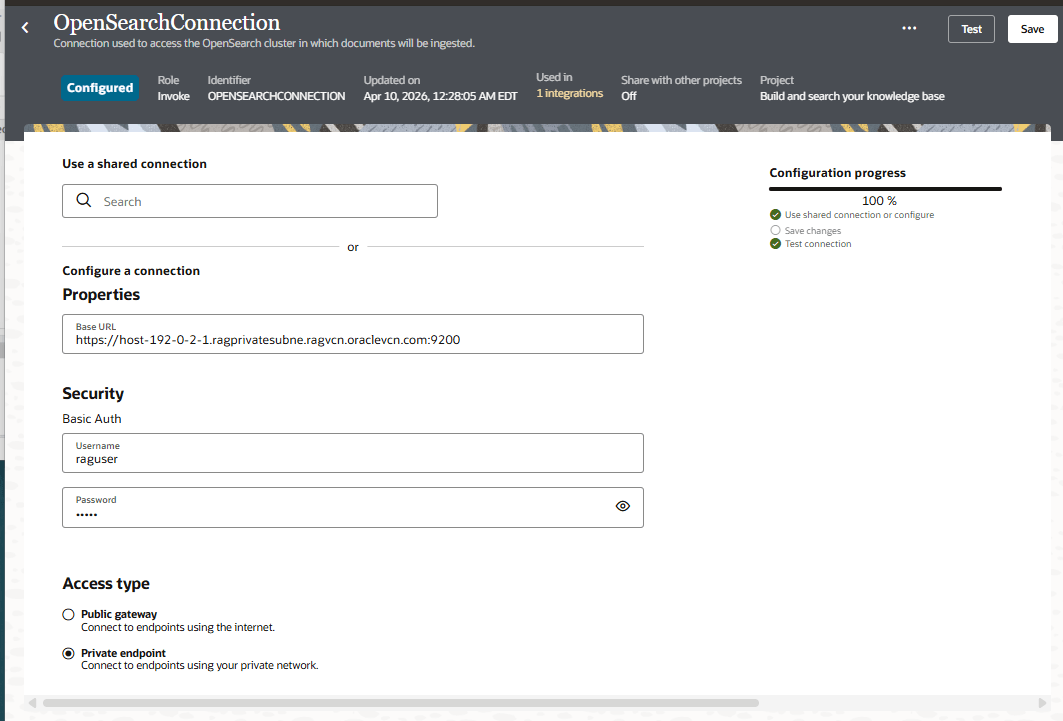The width and height of the screenshot is (1063, 721).
Task: Click the horizontal scrollbar thumb
Action: [x=401, y=703]
